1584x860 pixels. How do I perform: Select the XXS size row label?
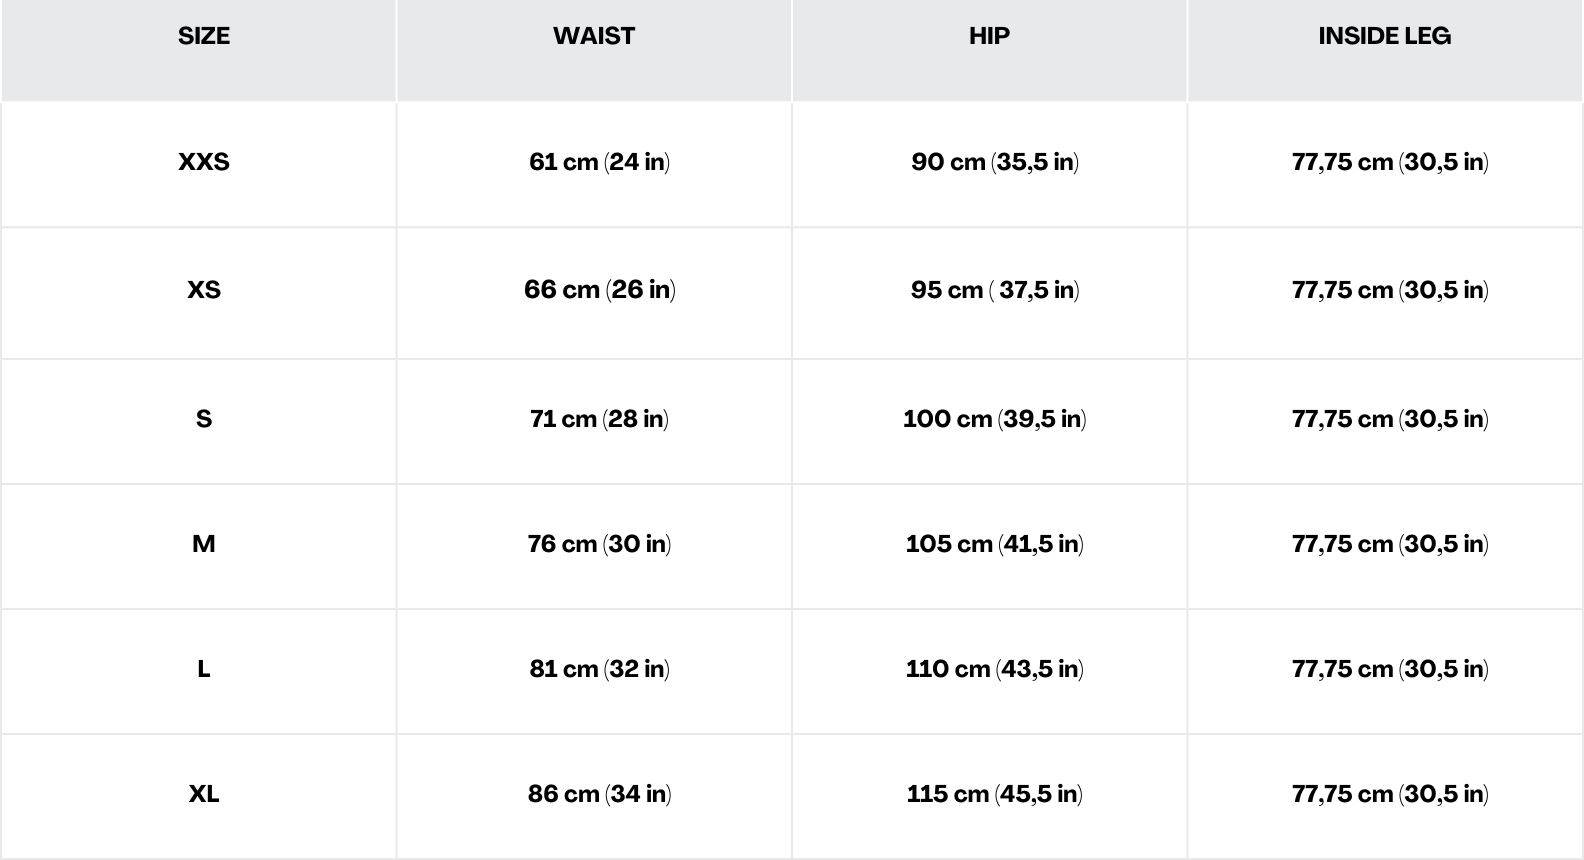point(204,162)
